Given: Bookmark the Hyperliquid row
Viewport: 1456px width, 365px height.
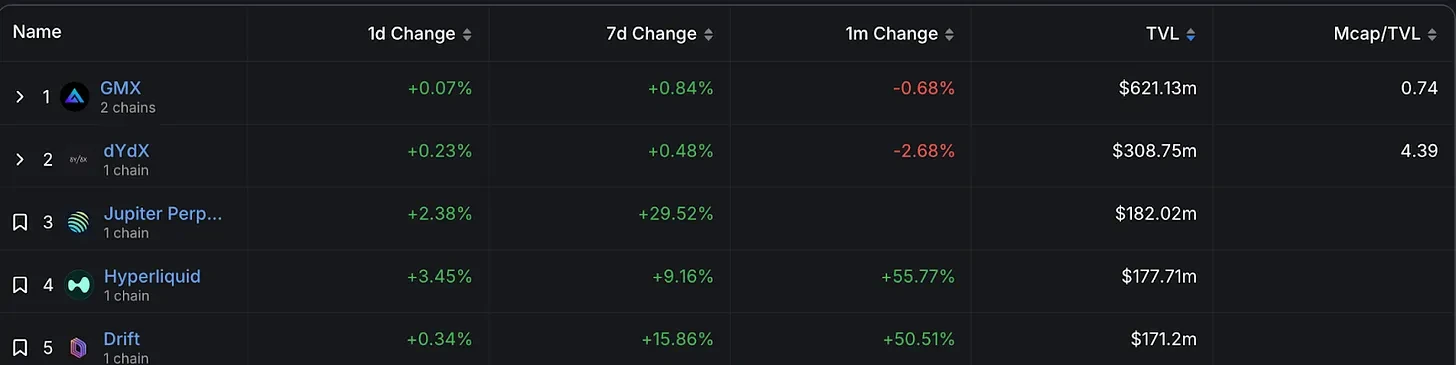Looking at the screenshot, I should click(19, 285).
